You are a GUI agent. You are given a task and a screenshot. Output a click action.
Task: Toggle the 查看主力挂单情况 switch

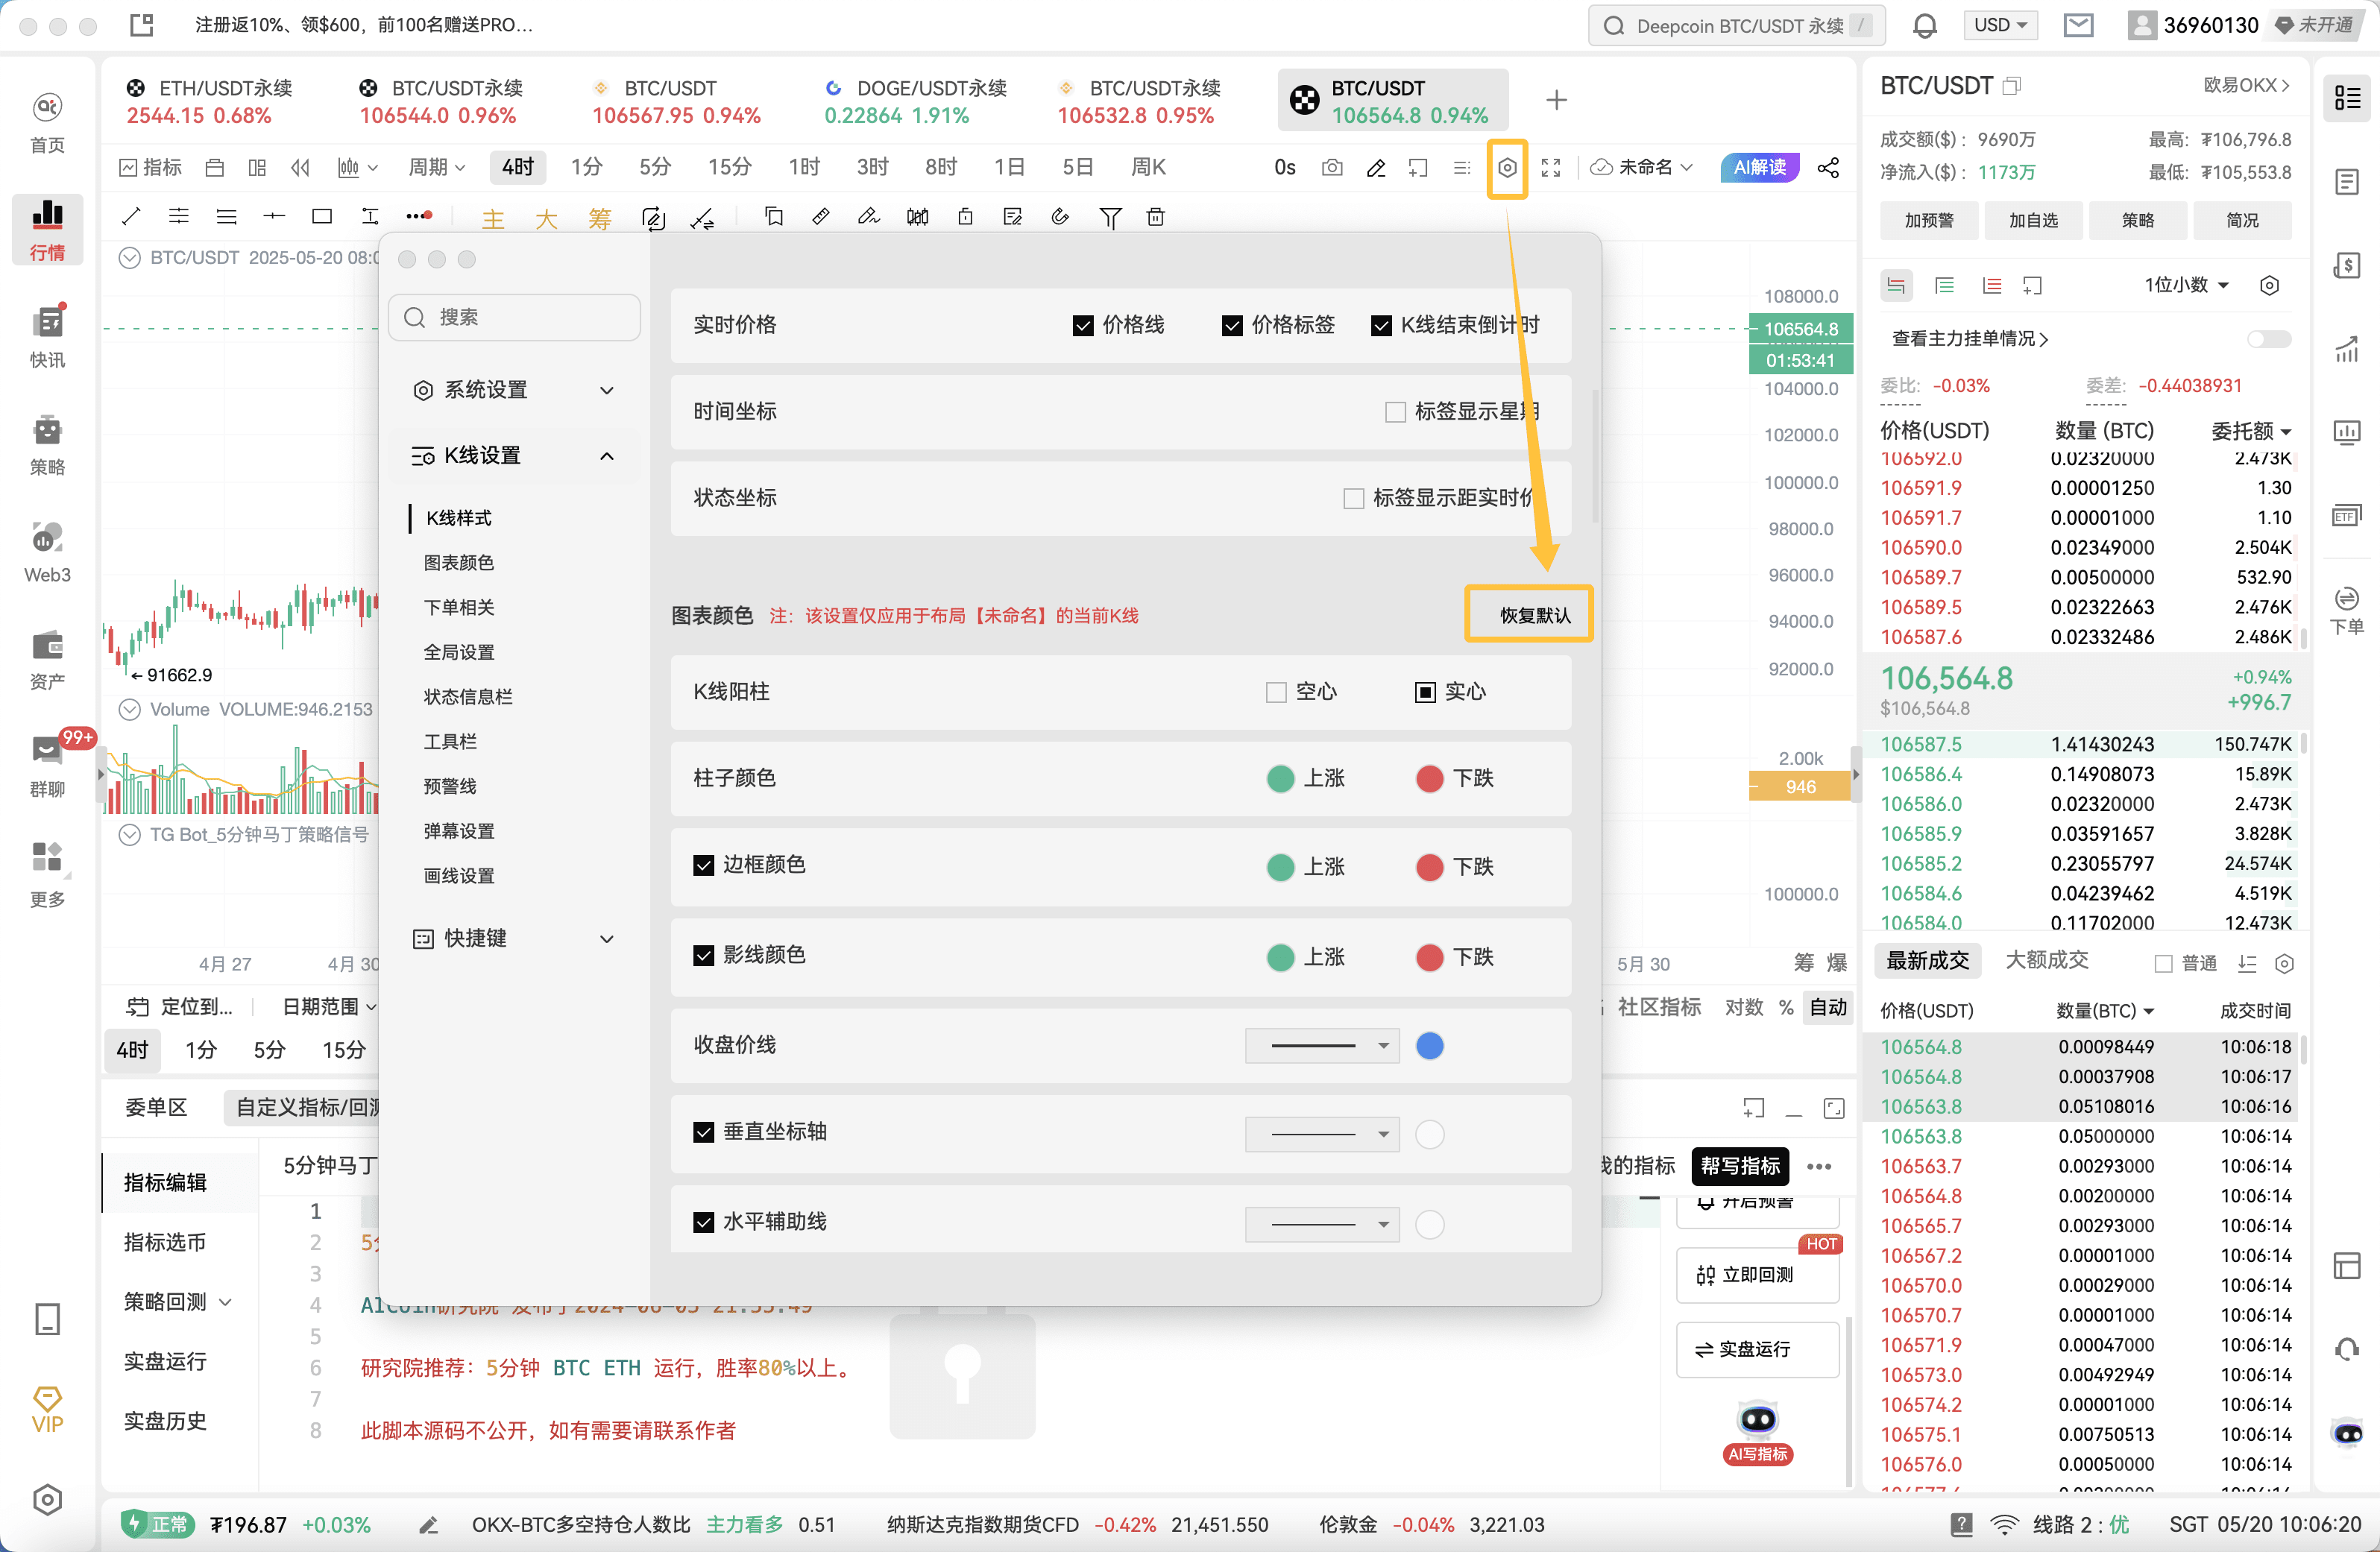tap(2268, 339)
